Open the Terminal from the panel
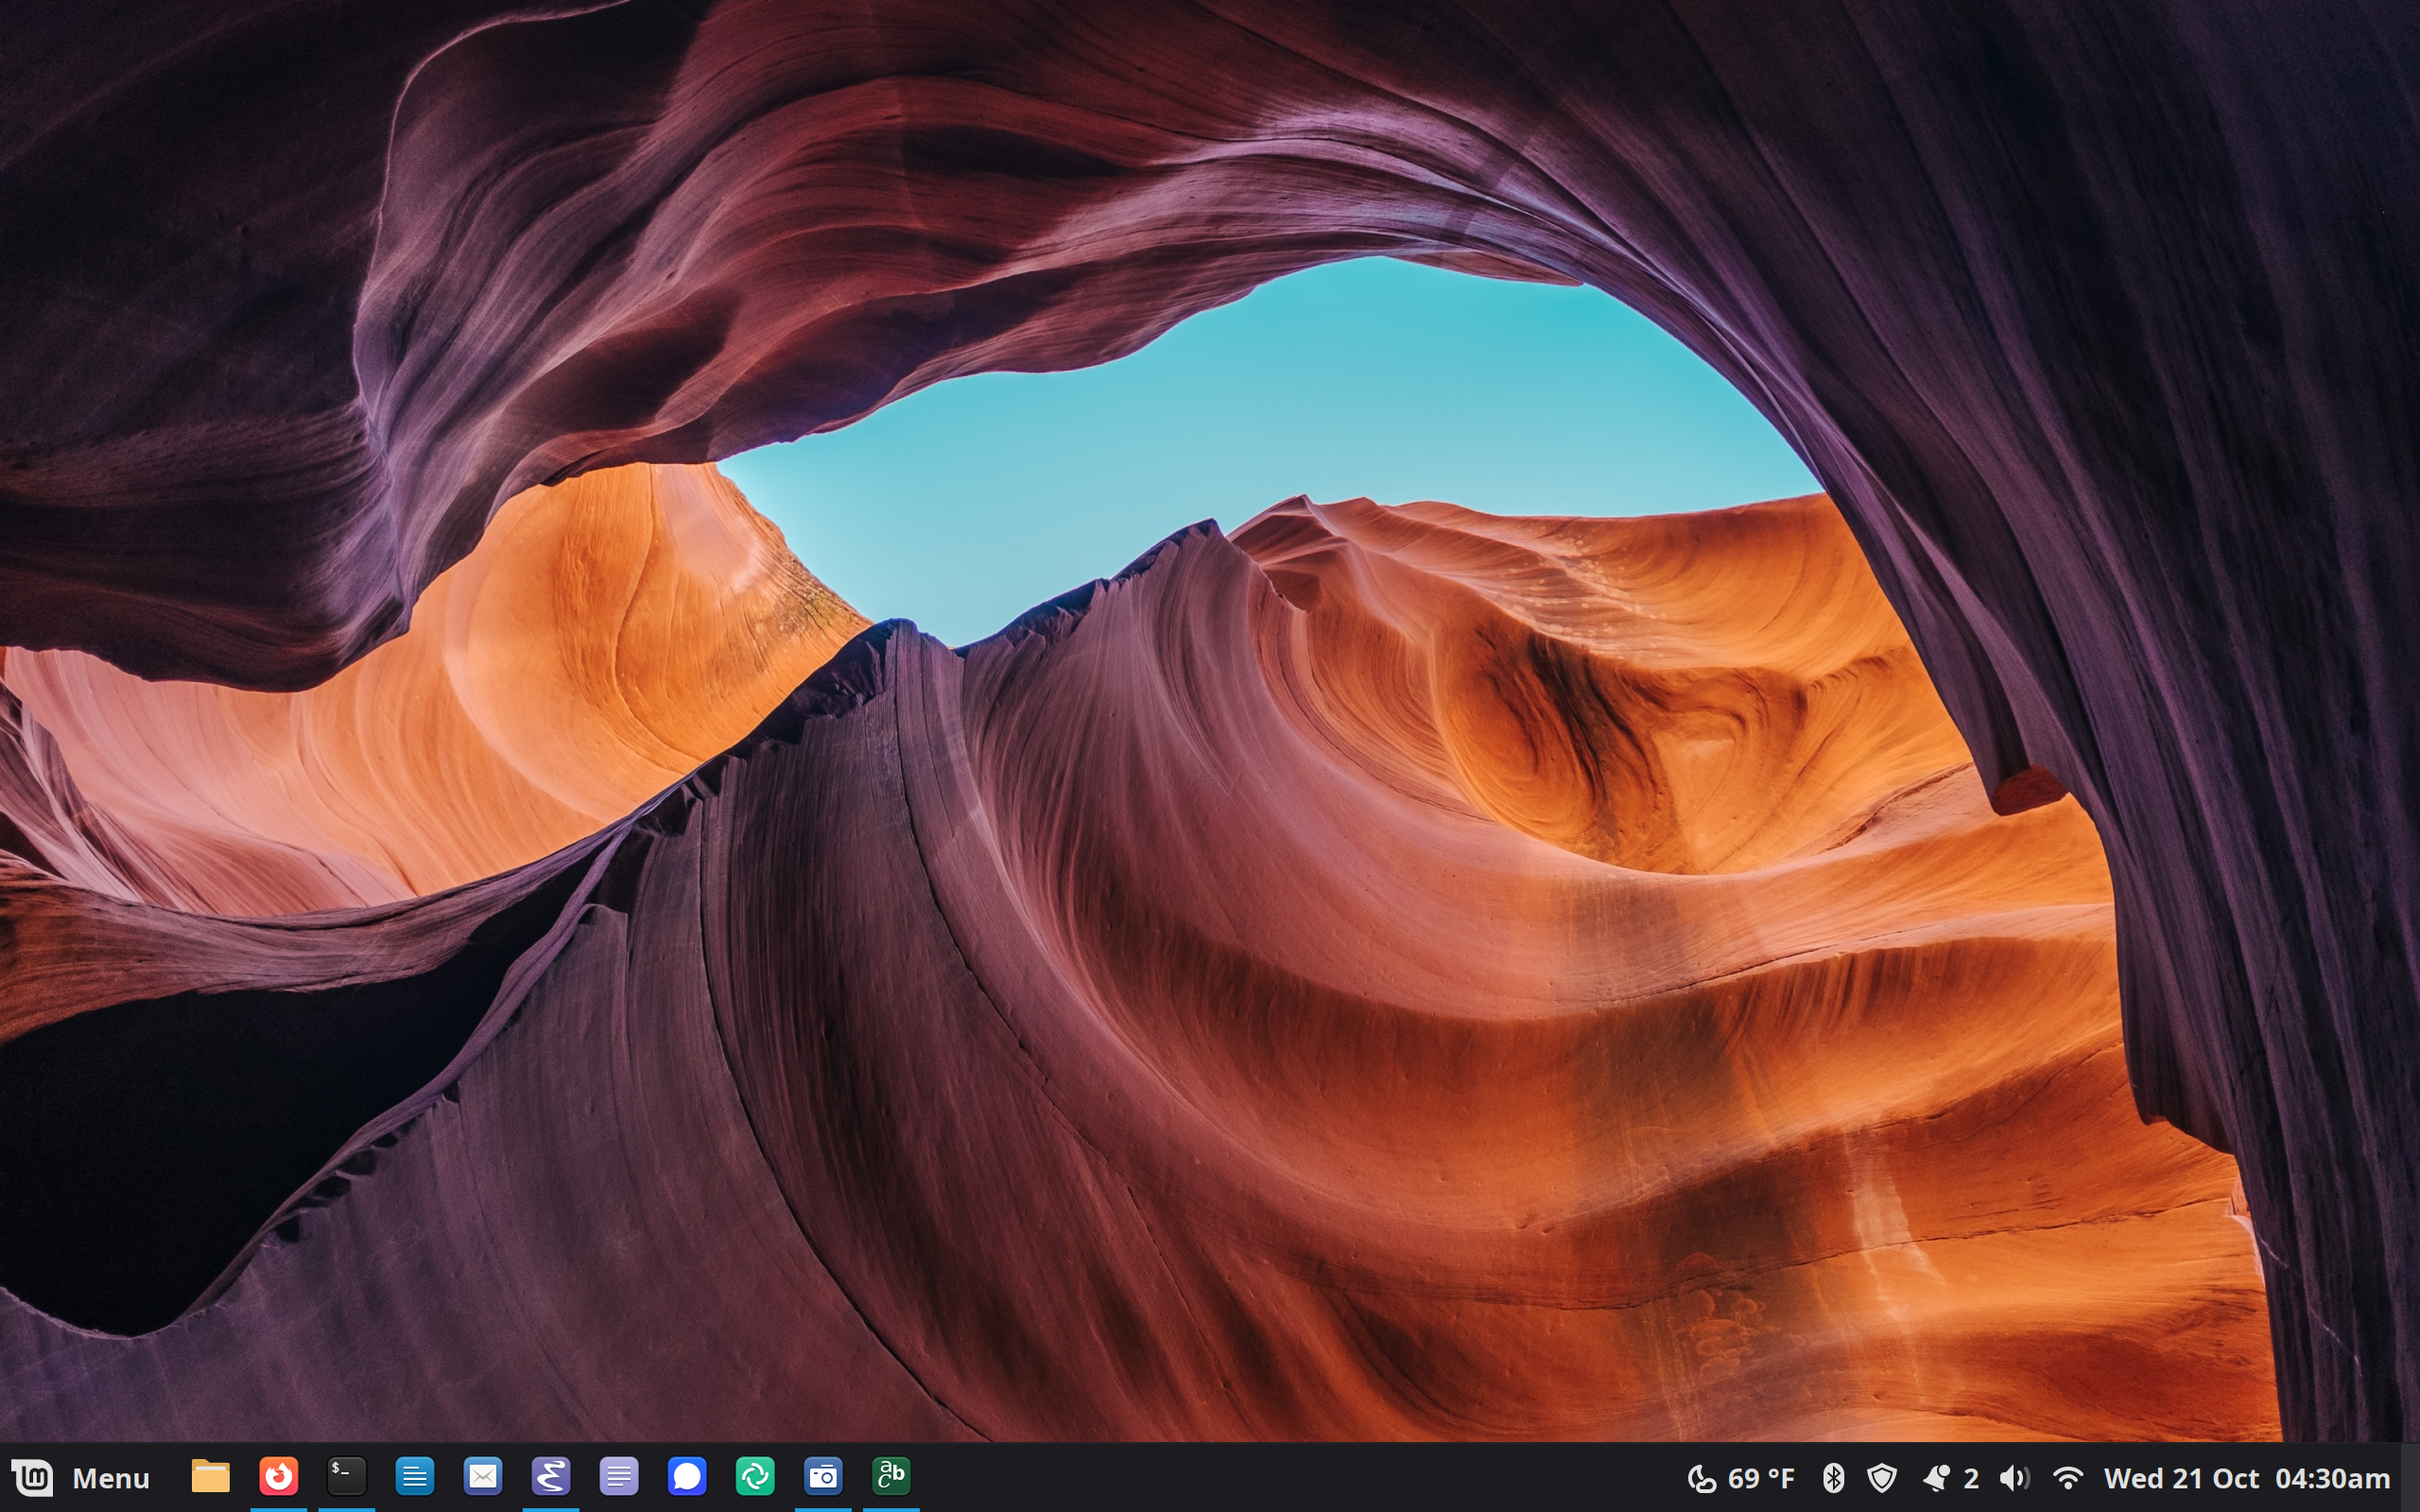This screenshot has height=1512, width=2420. pyautogui.click(x=347, y=1476)
